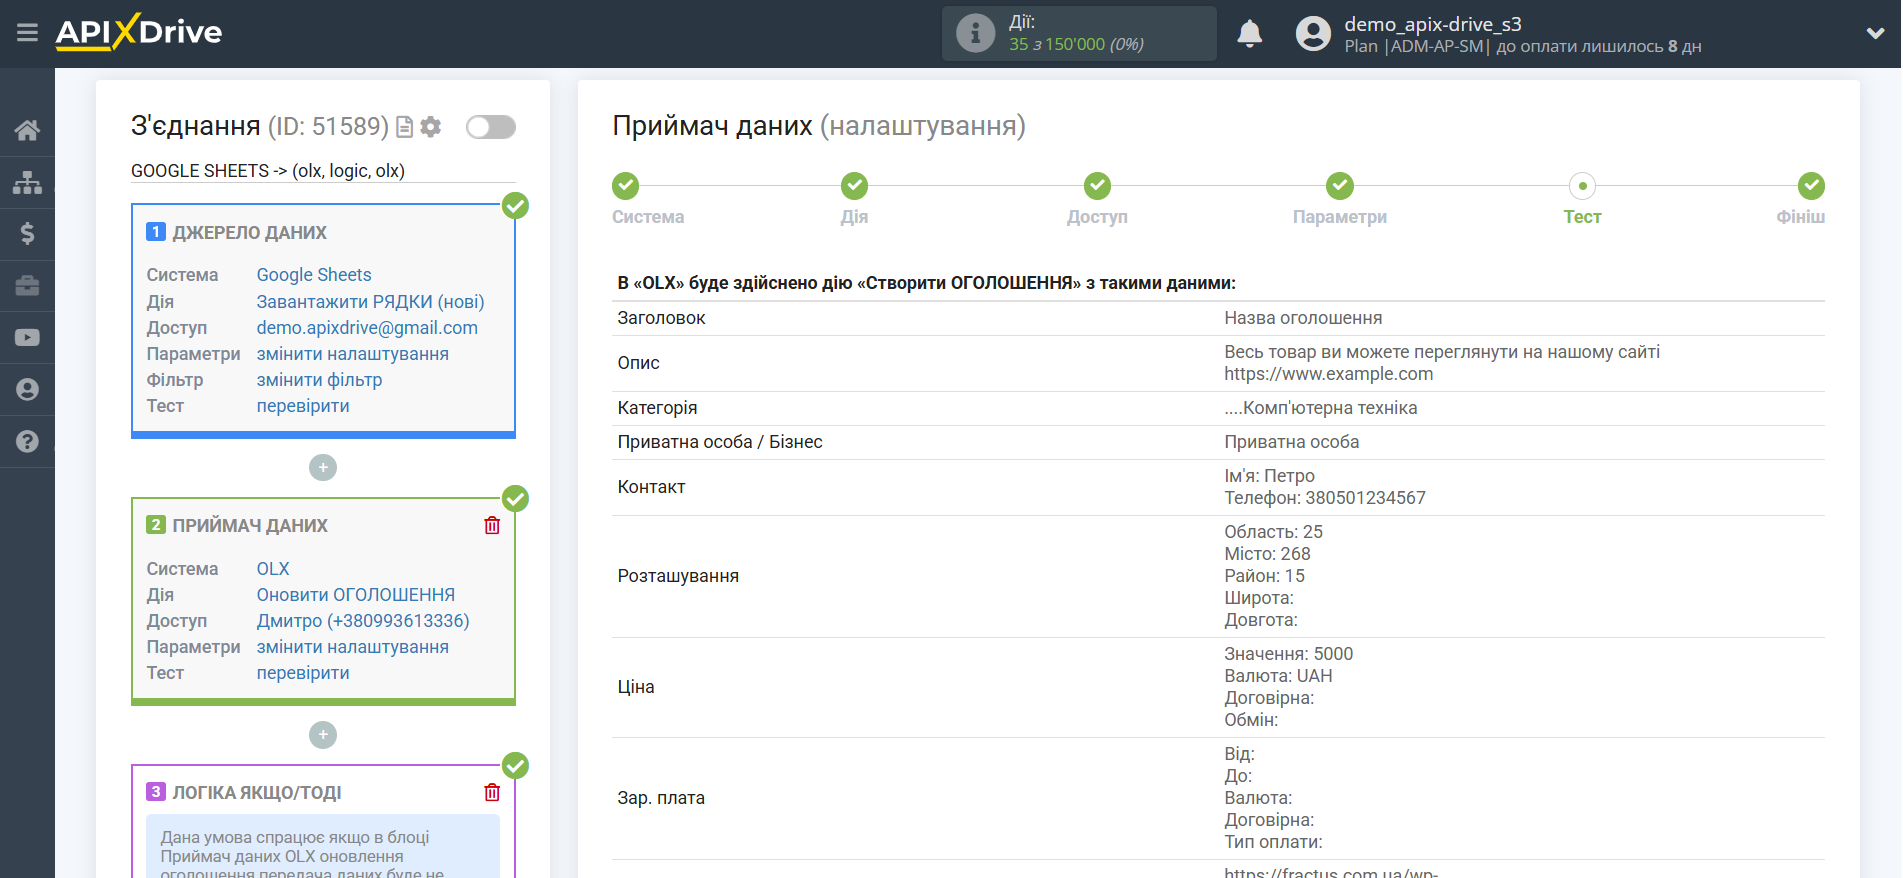1903x878 pixels.
Task: Click the Розташування row label
Action: coord(678,576)
